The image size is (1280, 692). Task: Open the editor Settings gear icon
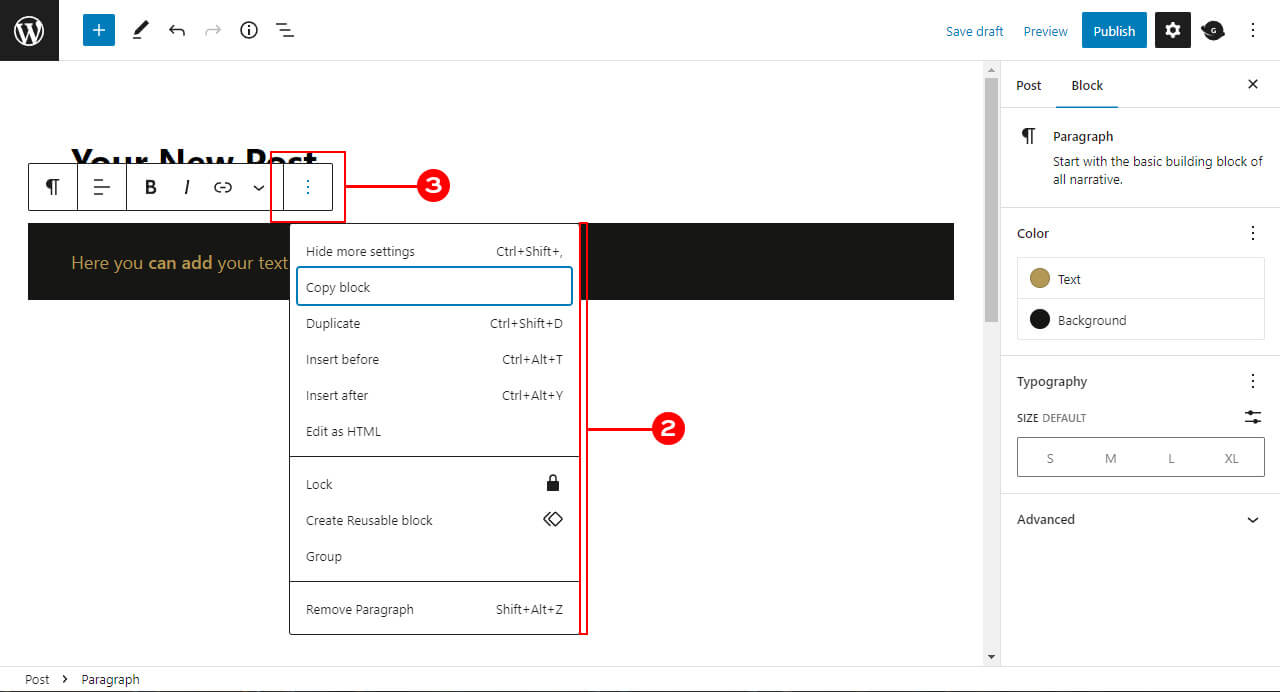[1172, 30]
